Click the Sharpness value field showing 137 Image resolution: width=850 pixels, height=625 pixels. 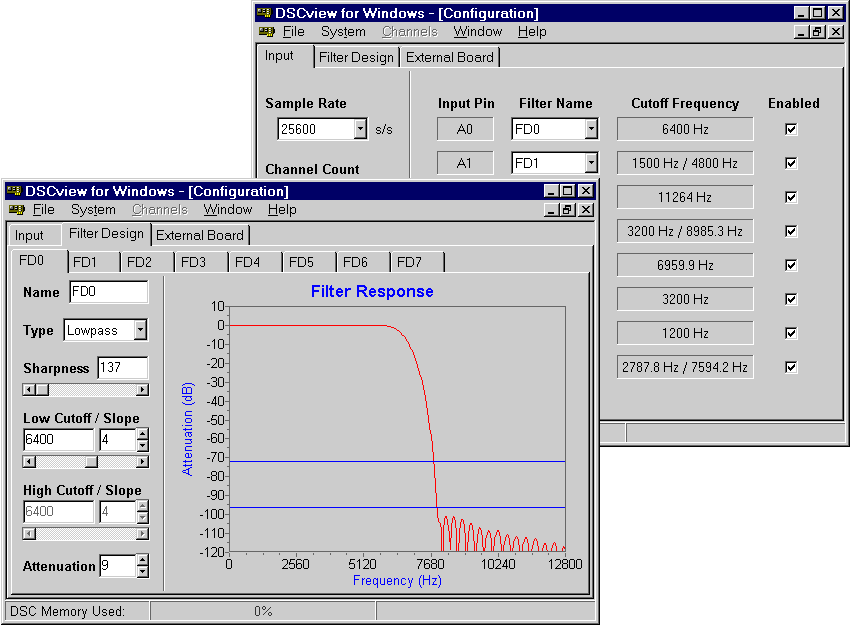(123, 368)
